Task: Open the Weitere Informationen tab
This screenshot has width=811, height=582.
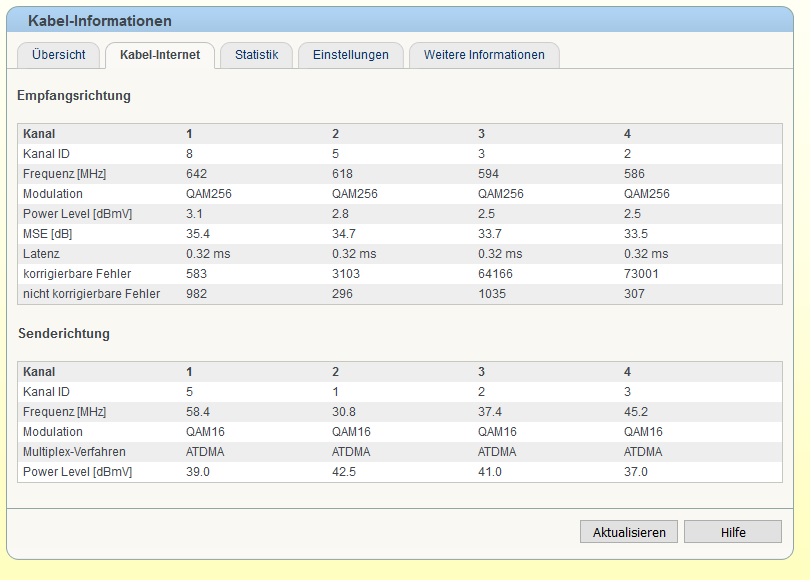Action: pos(484,55)
